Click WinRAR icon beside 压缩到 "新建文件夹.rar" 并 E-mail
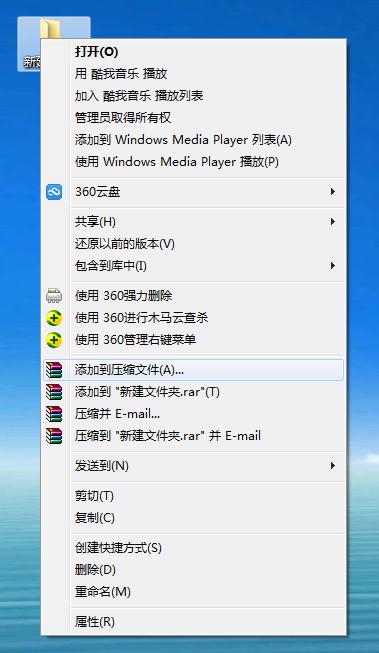379x653 pixels. point(54,436)
